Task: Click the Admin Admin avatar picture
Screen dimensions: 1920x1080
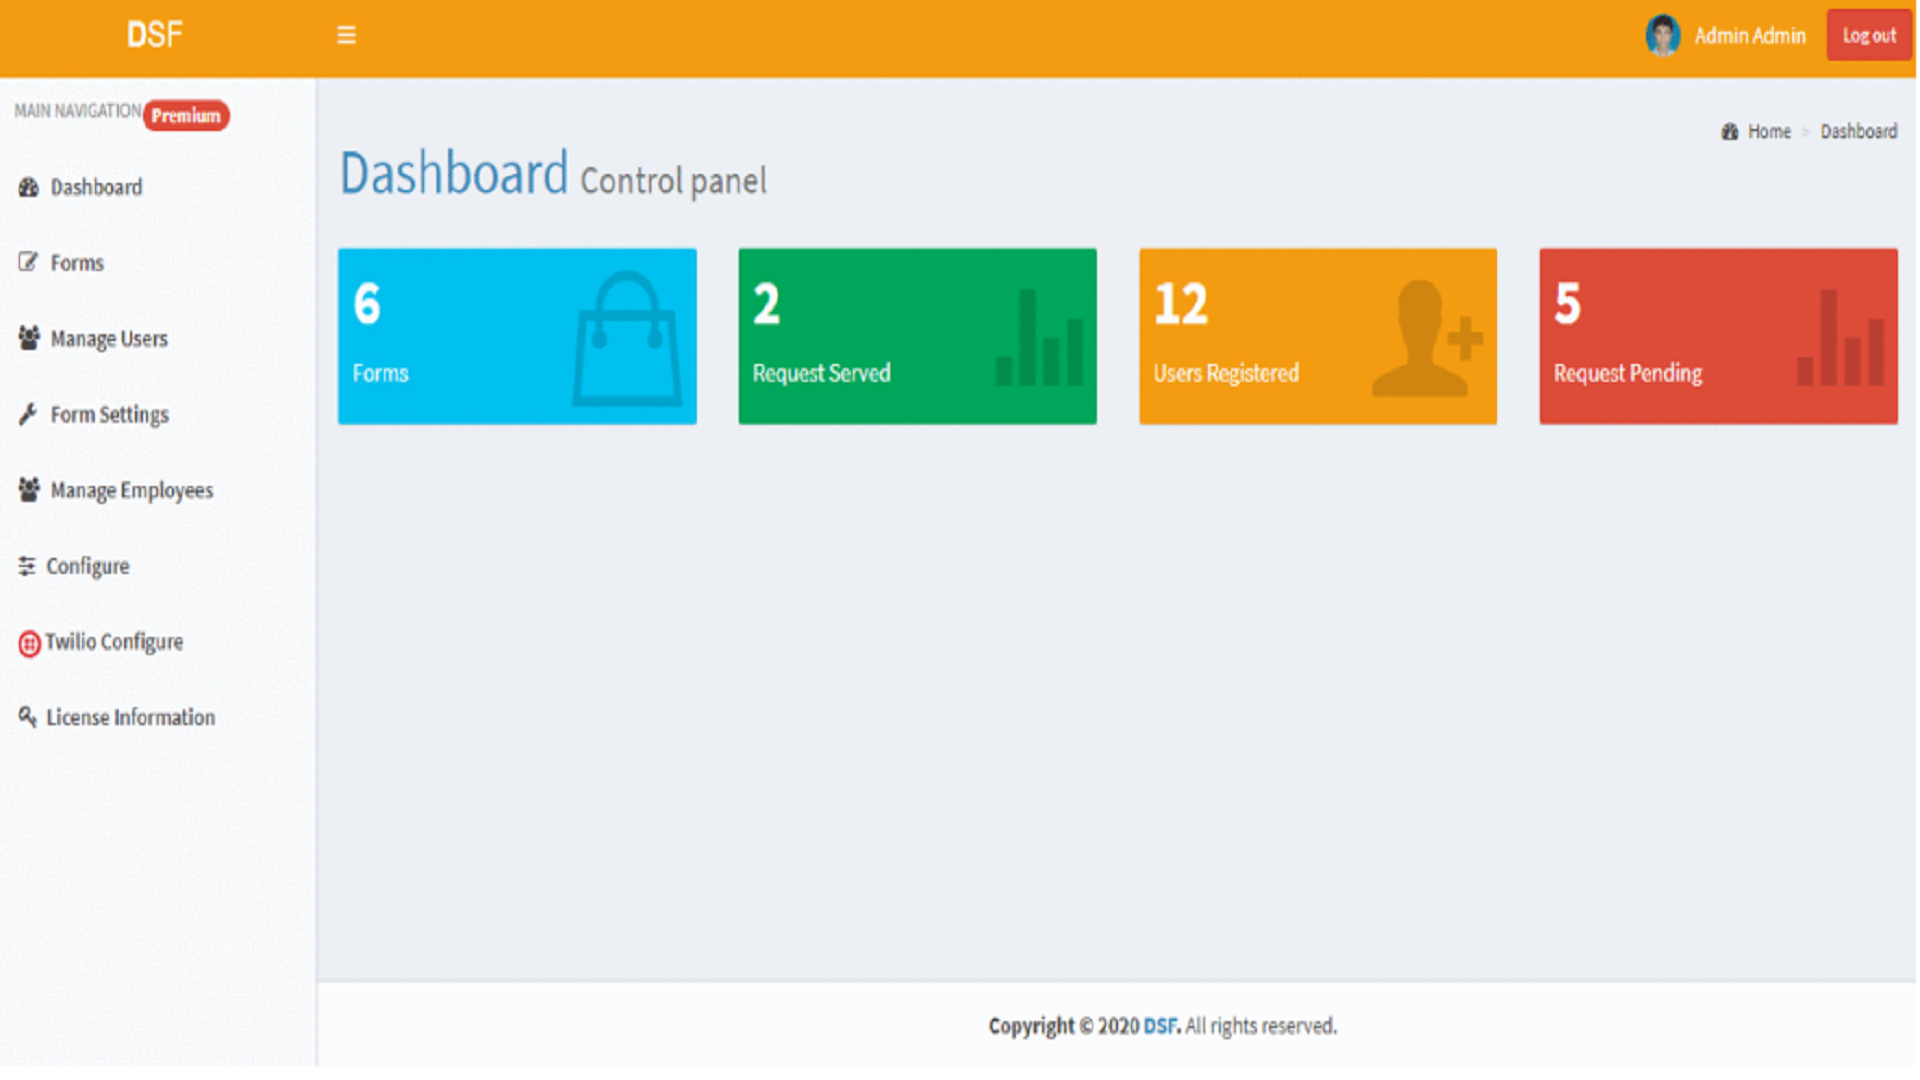Action: click(x=1662, y=35)
